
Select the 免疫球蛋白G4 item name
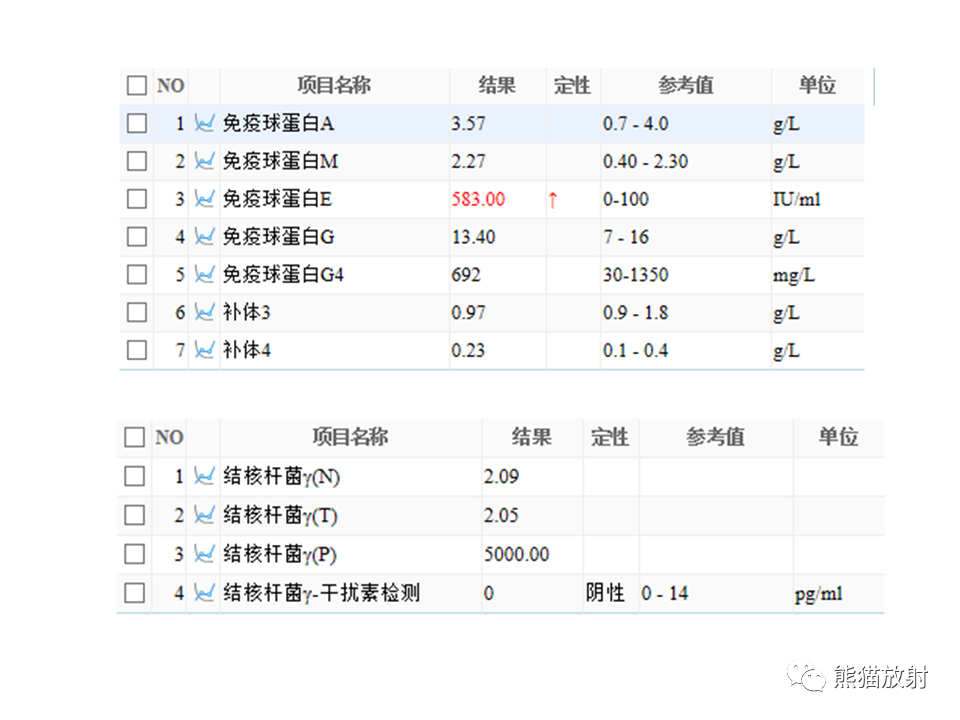[x=283, y=275]
